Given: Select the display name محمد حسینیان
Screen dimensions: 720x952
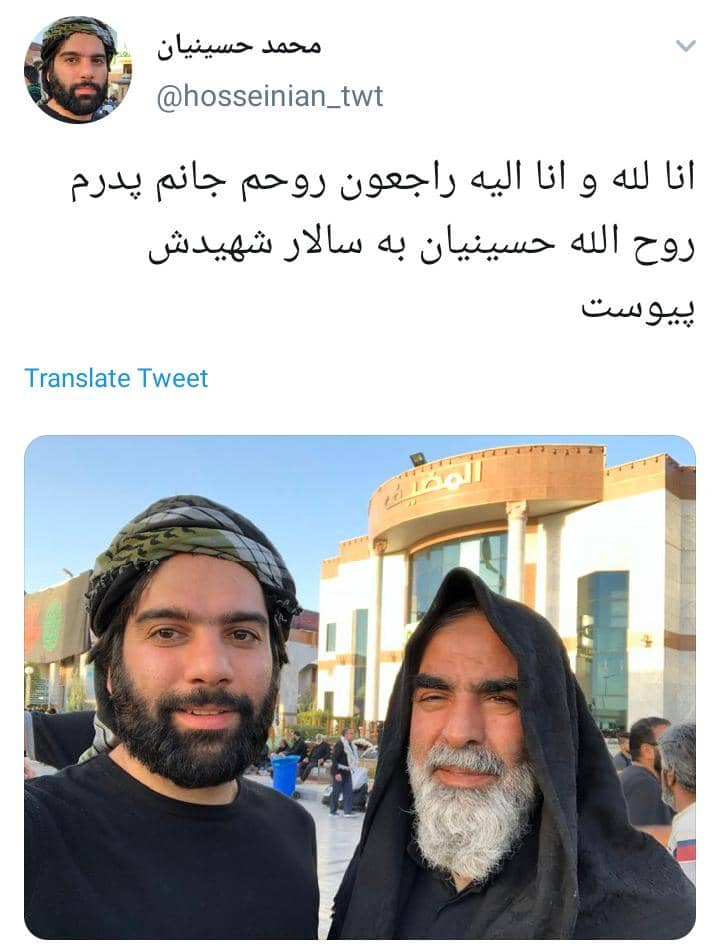Looking at the screenshot, I should [x=239, y=46].
